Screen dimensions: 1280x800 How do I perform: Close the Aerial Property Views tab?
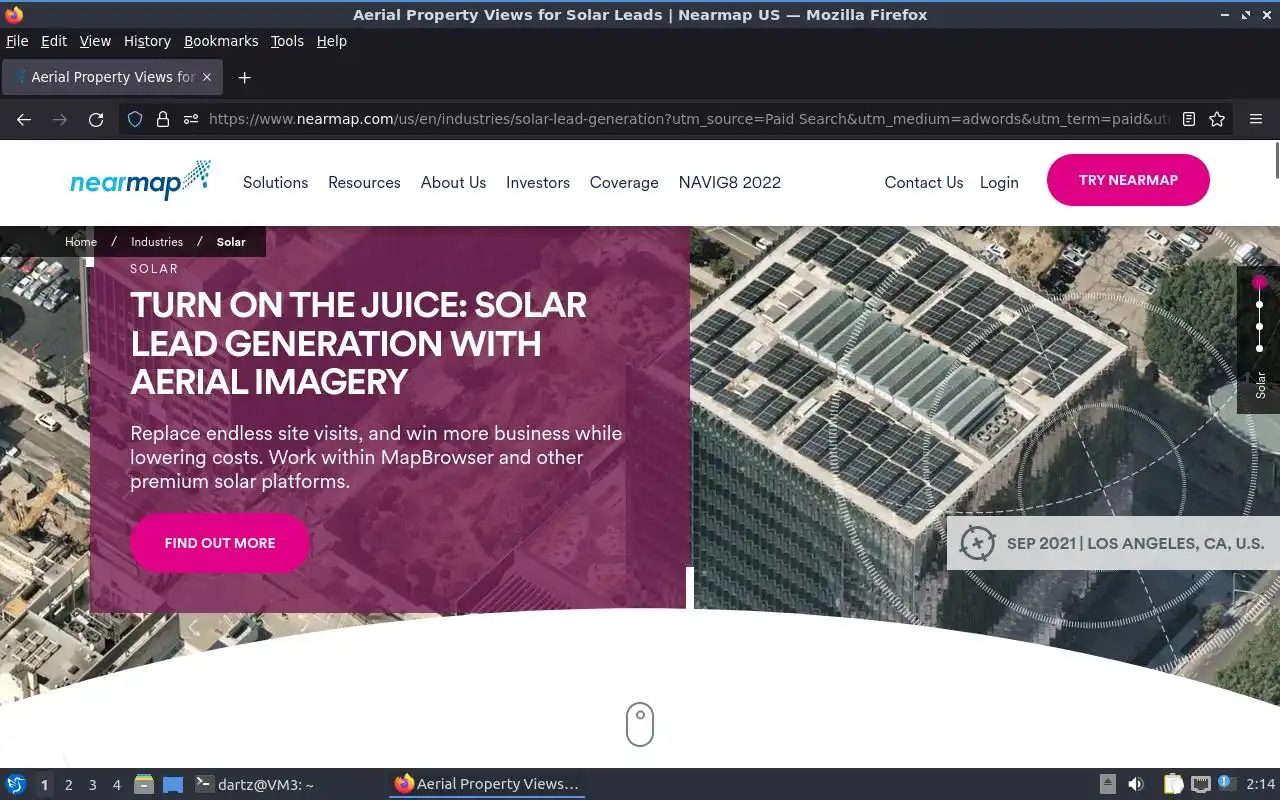207,77
